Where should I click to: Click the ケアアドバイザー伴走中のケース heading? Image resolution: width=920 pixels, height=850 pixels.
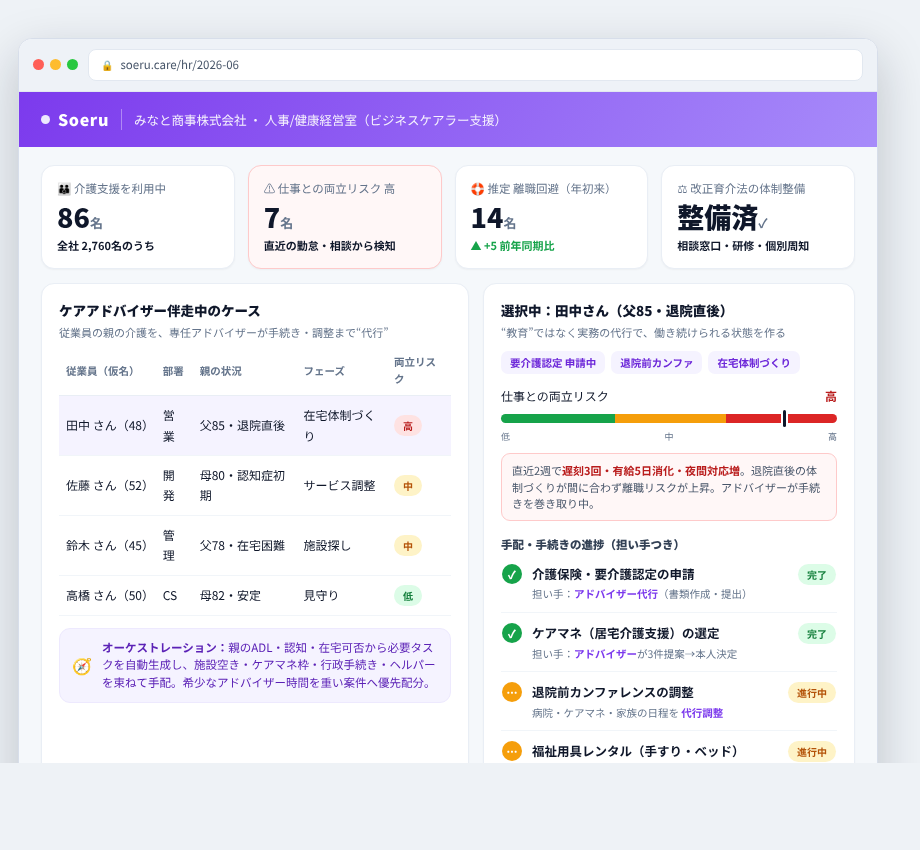[160, 311]
